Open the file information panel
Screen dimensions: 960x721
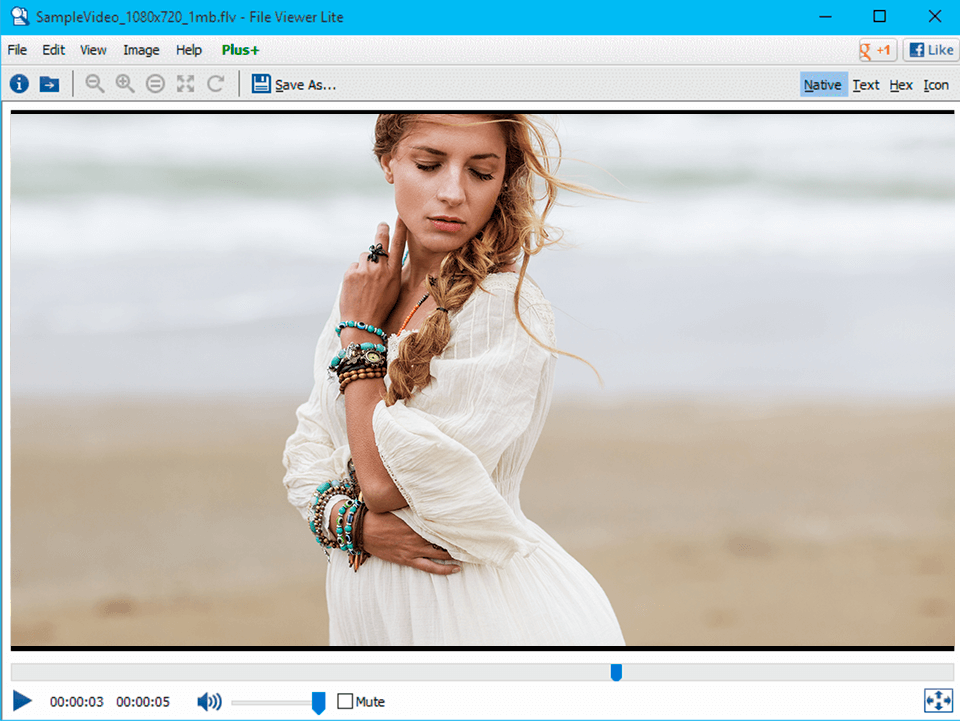point(18,84)
